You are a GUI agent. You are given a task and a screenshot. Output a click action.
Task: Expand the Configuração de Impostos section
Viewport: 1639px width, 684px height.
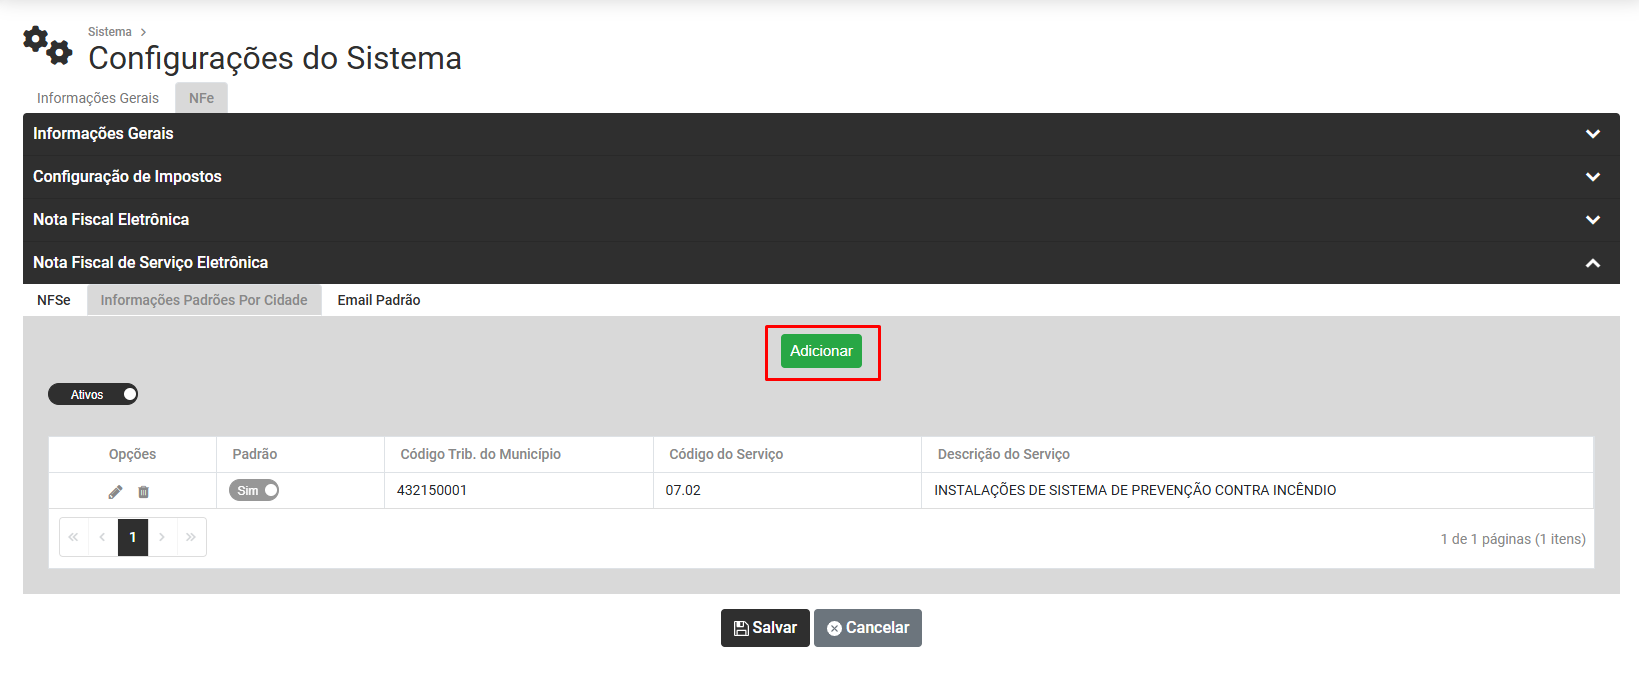tap(1592, 177)
